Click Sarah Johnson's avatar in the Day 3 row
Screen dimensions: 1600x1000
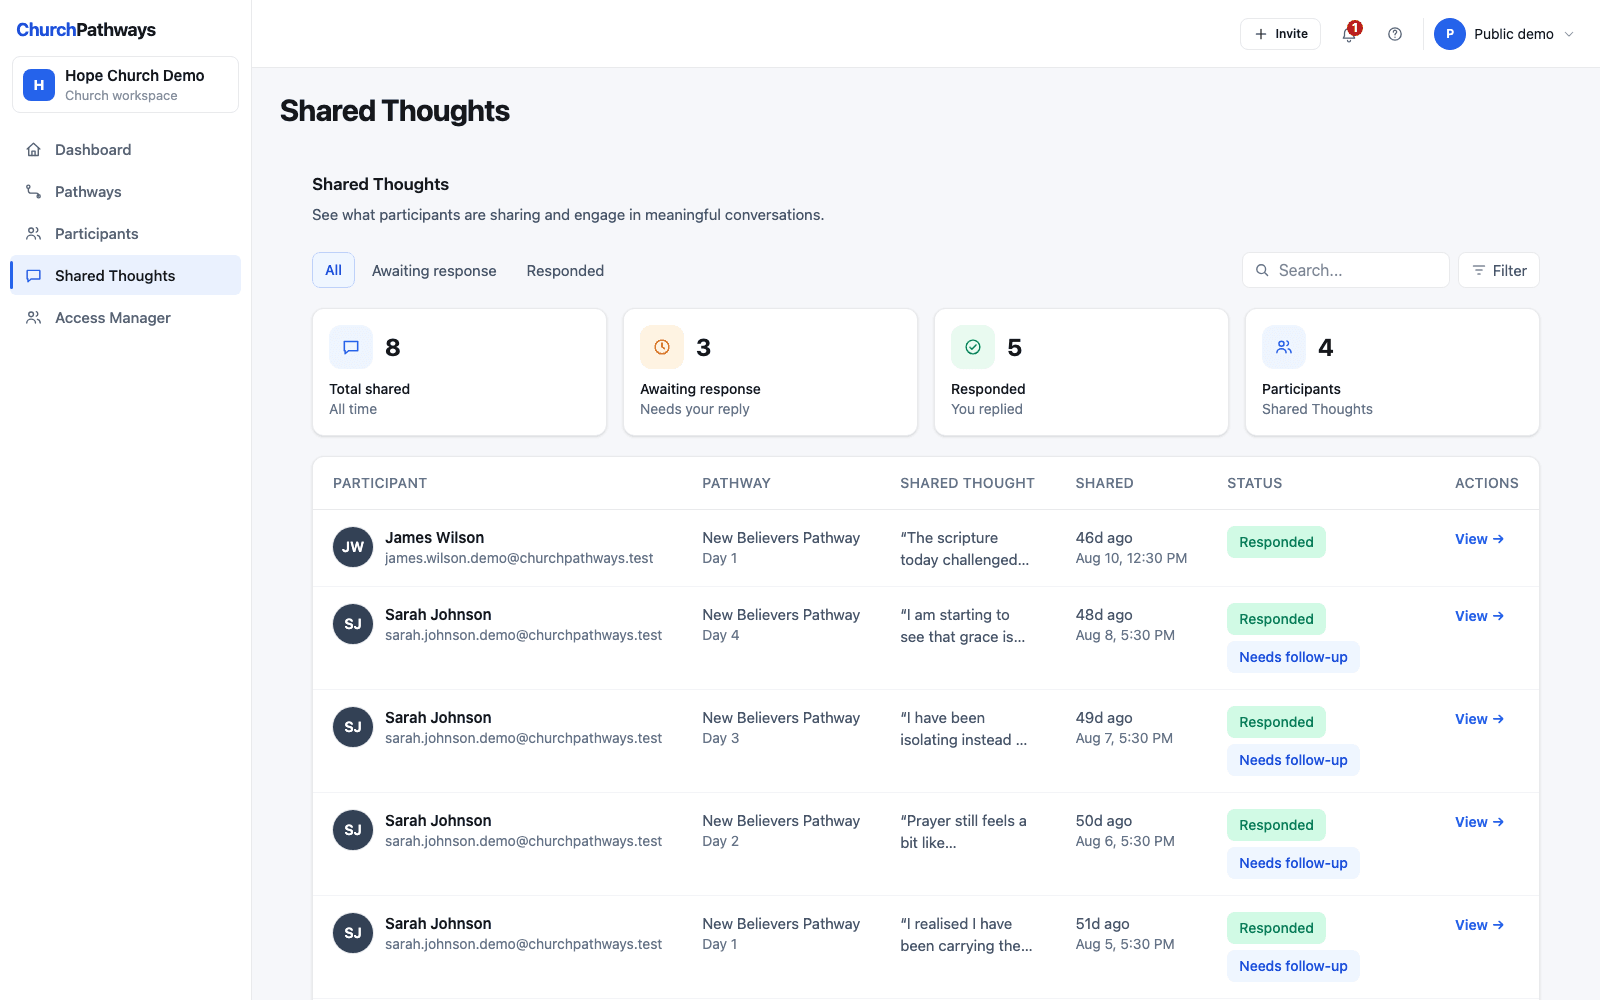(x=353, y=727)
